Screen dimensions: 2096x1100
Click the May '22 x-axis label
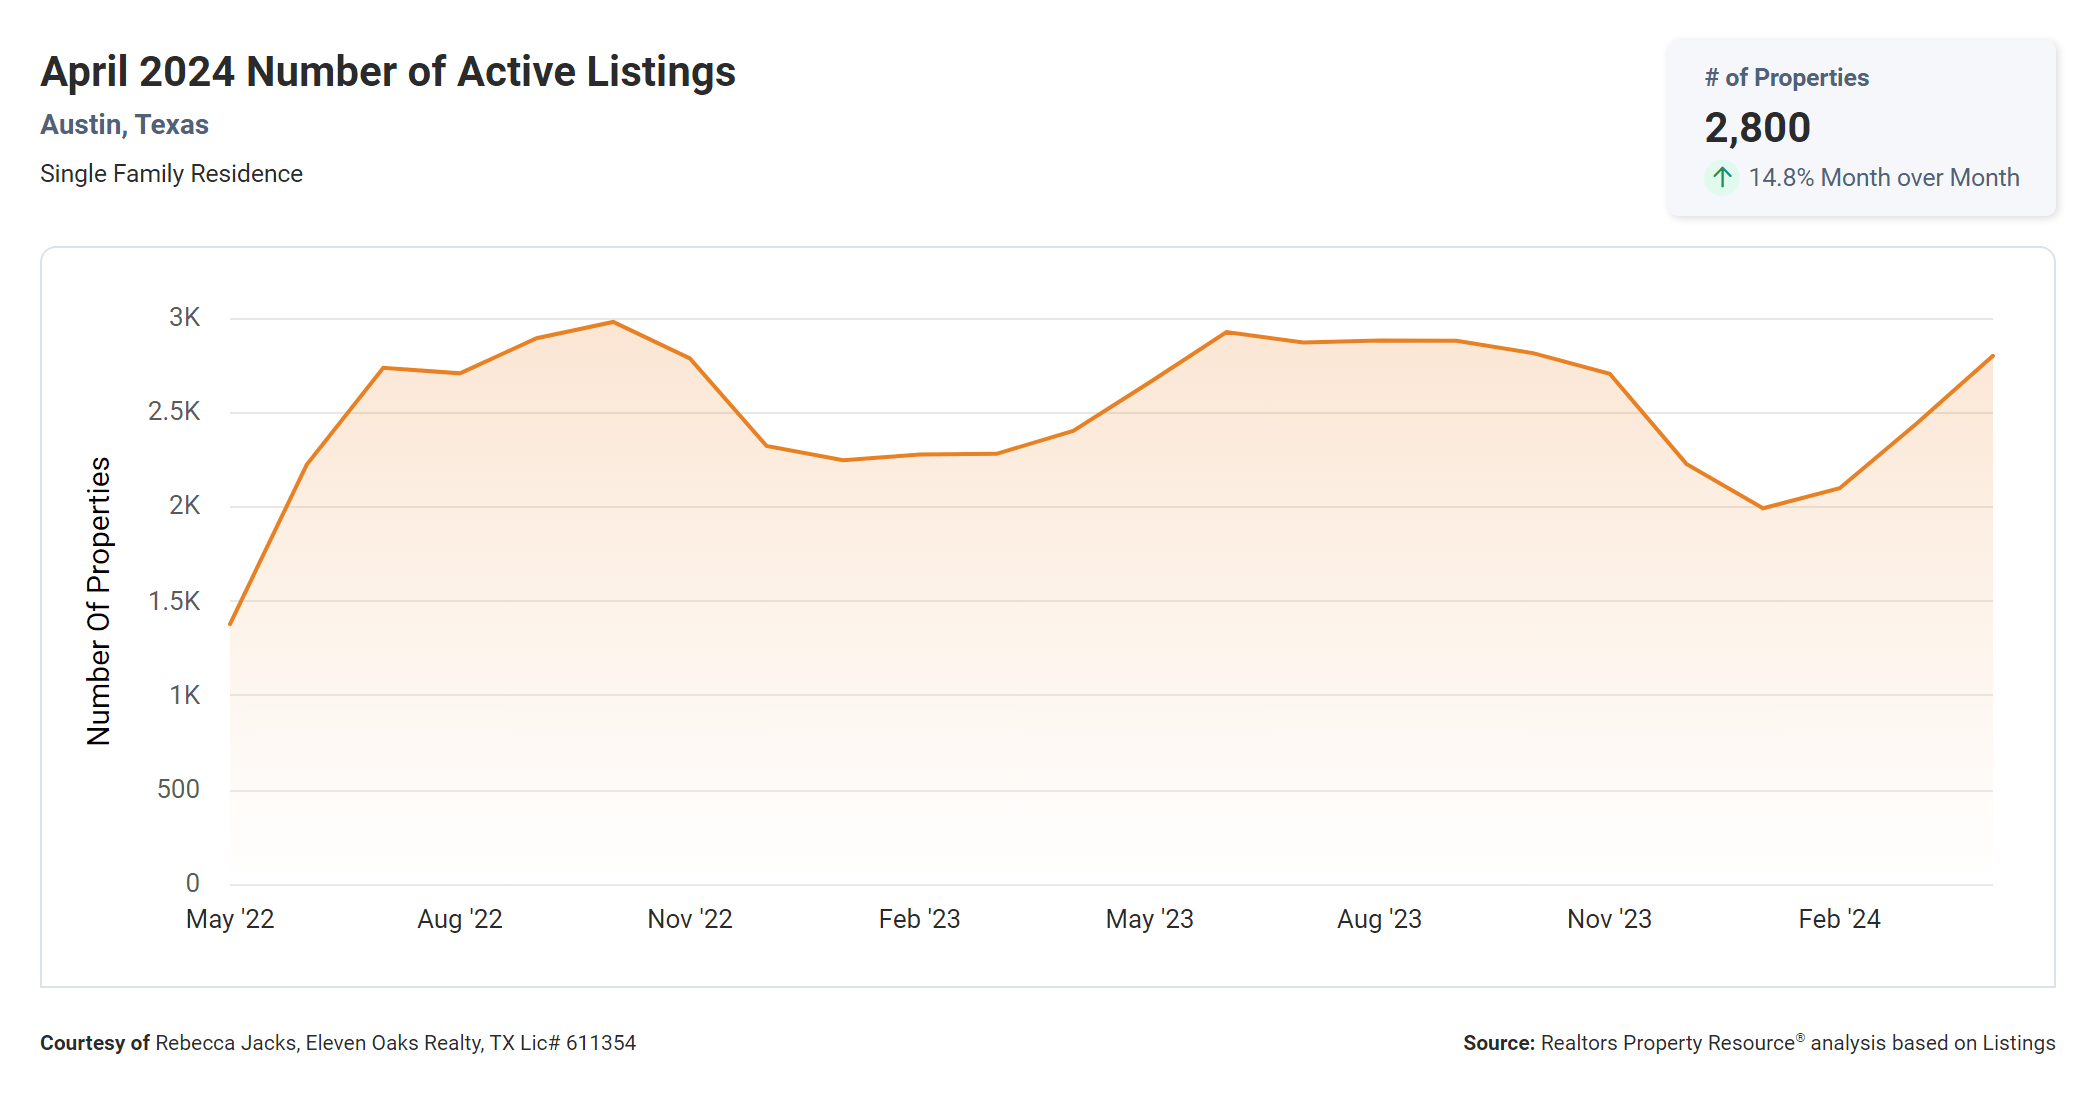[x=230, y=919]
